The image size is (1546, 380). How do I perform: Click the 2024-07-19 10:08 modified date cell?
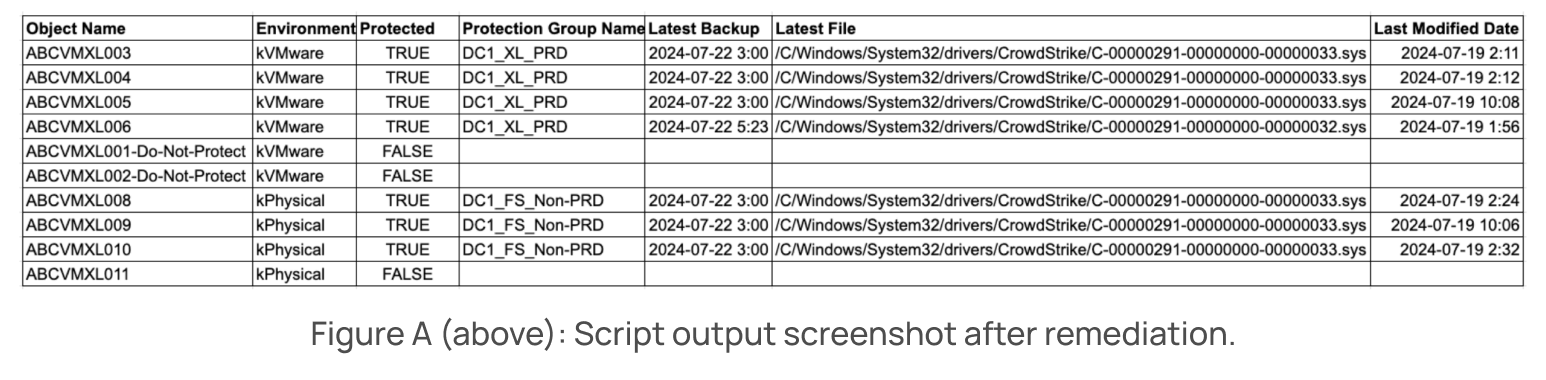pos(1446,102)
